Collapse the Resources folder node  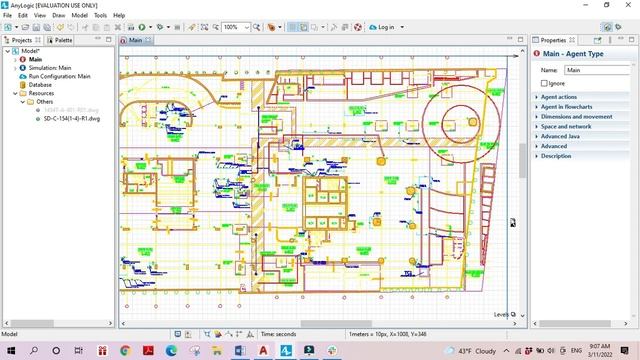tap(15, 93)
